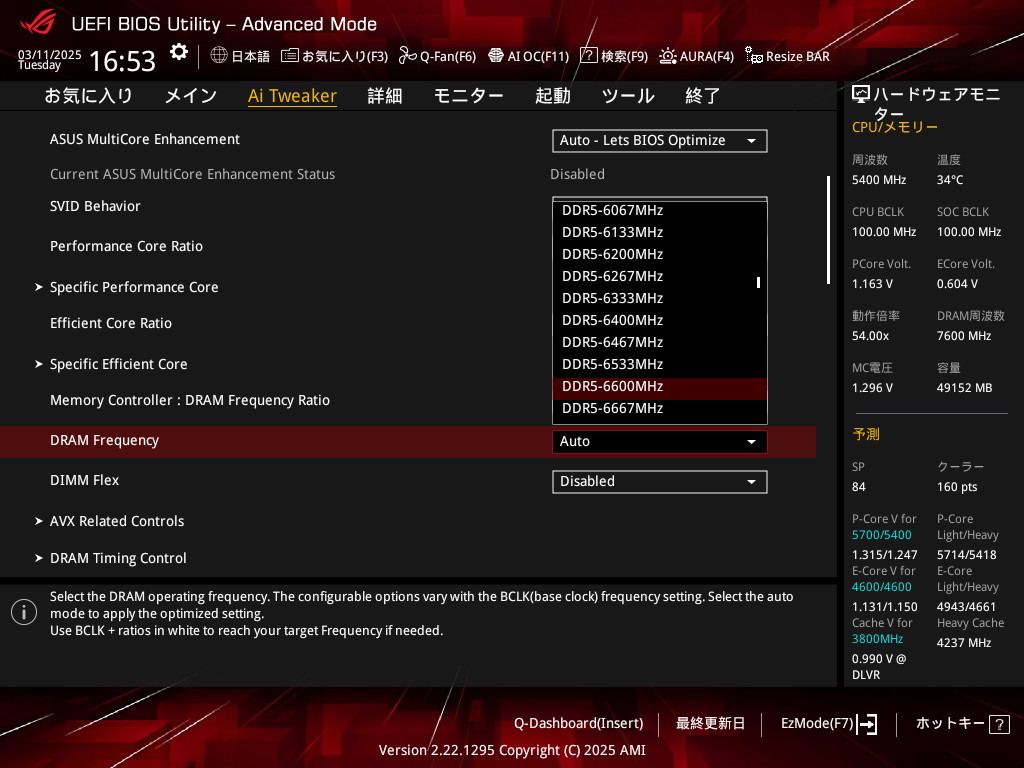Expand the AVX Related Controls submenu
Viewport: 1024px width, 768px height.
[117, 521]
